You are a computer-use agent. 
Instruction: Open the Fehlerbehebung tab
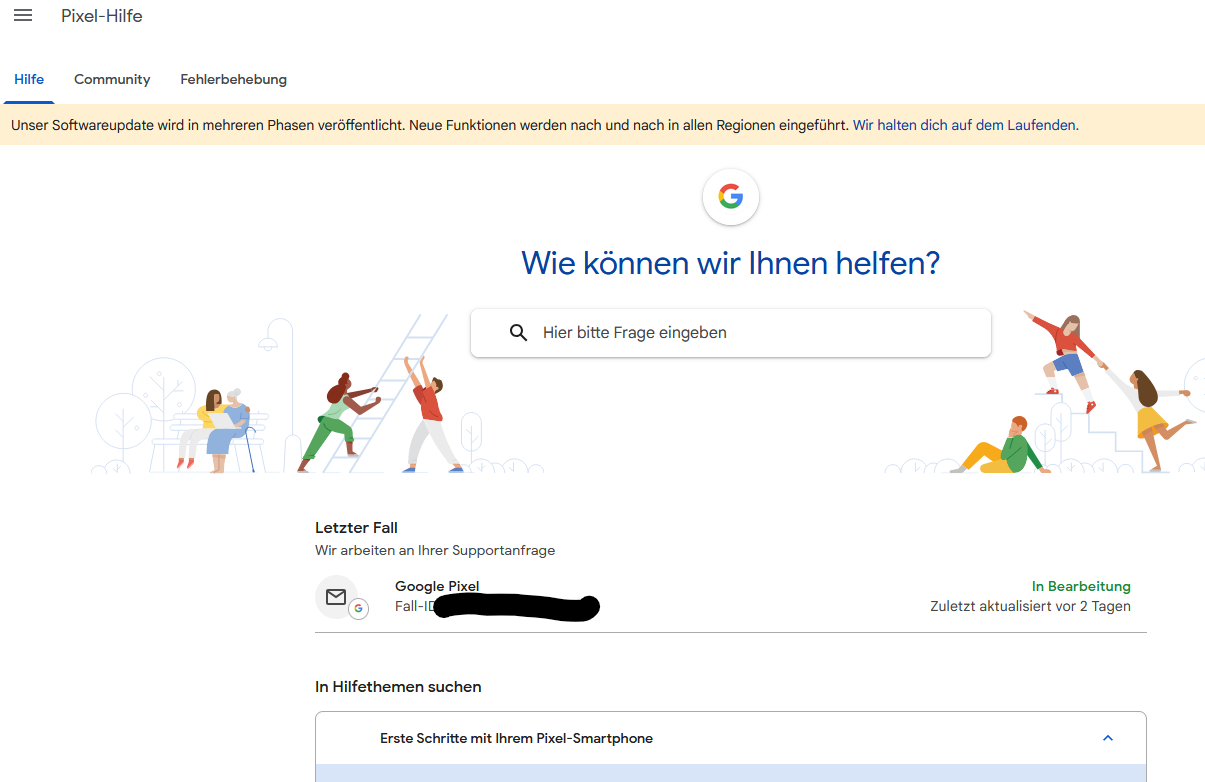(233, 79)
